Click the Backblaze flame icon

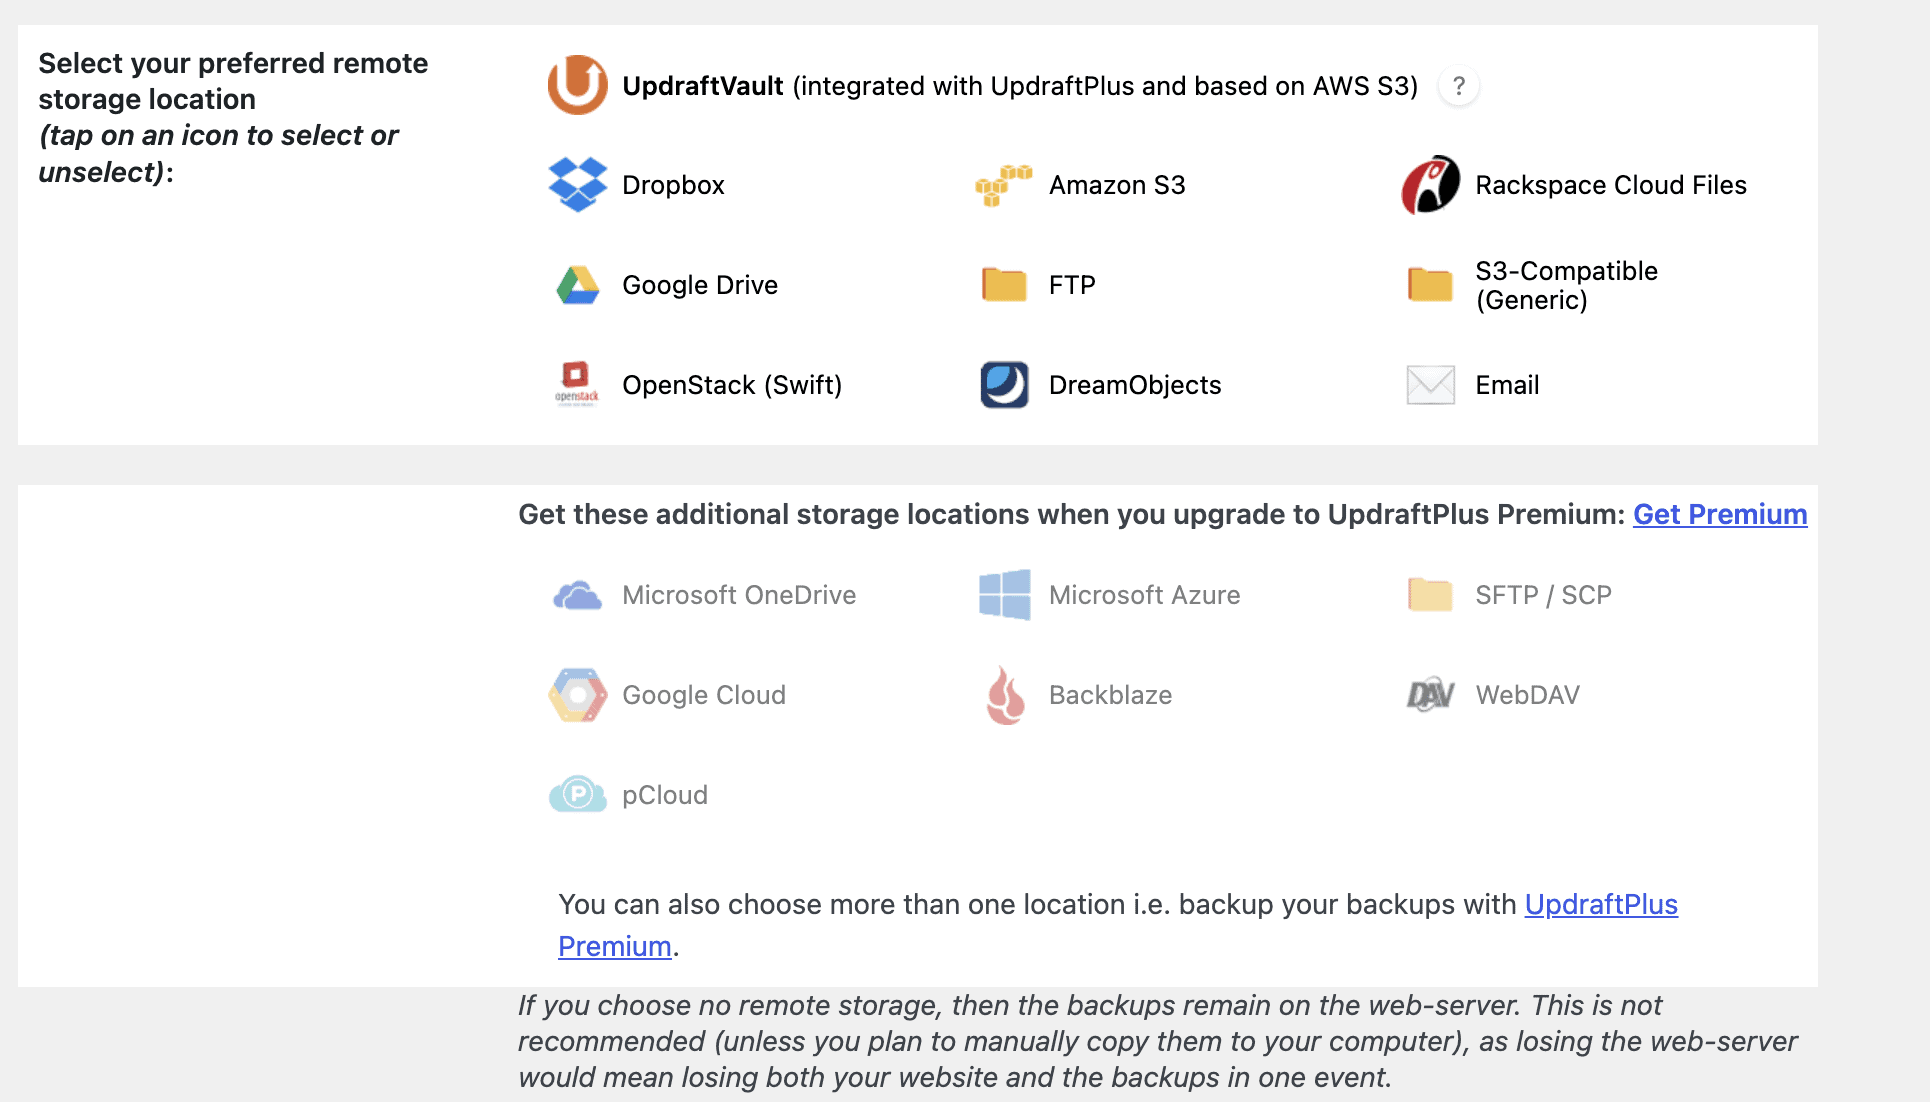point(1004,695)
